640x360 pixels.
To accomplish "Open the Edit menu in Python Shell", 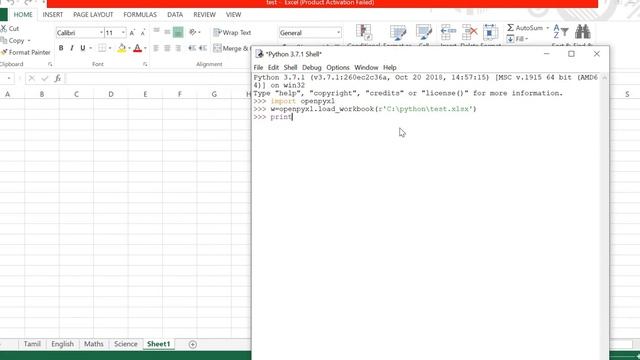I will point(273,67).
